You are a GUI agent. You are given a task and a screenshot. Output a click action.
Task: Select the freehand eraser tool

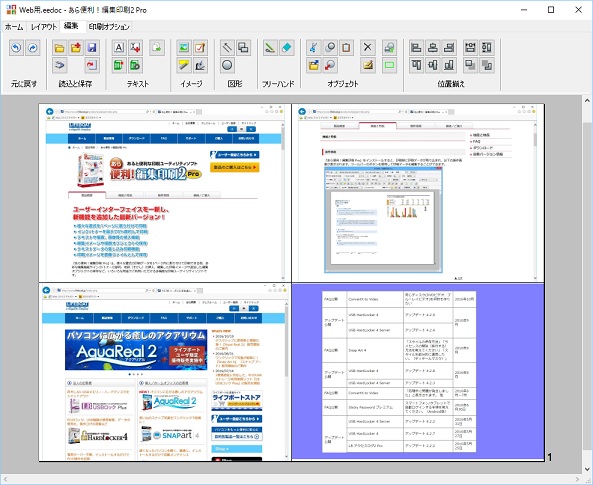pos(287,48)
